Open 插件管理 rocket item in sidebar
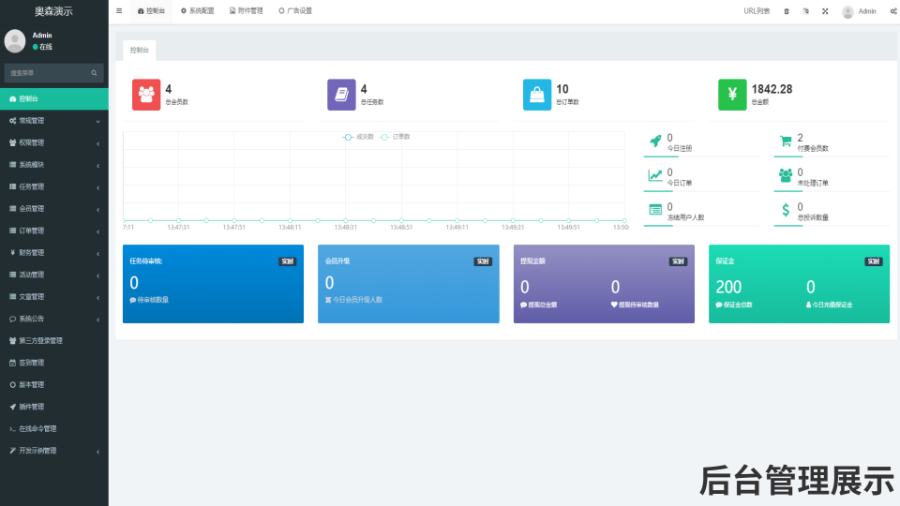Image resolution: width=900 pixels, height=506 pixels. [x=54, y=407]
